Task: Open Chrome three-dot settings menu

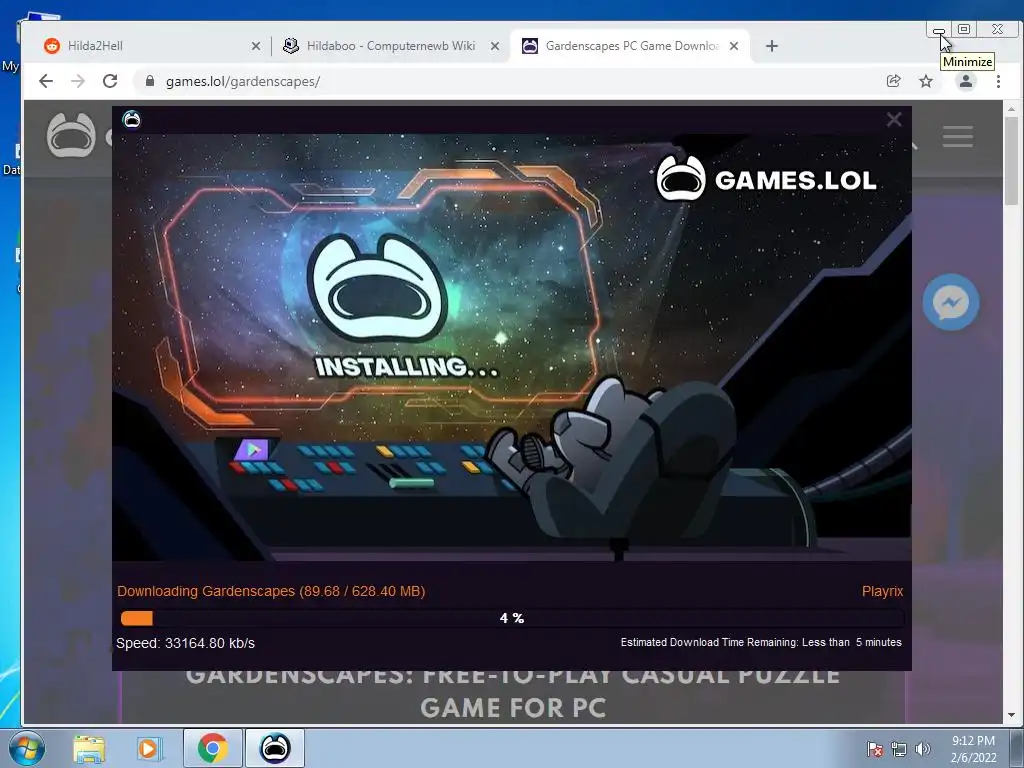Action: click(x=998, y=81)
